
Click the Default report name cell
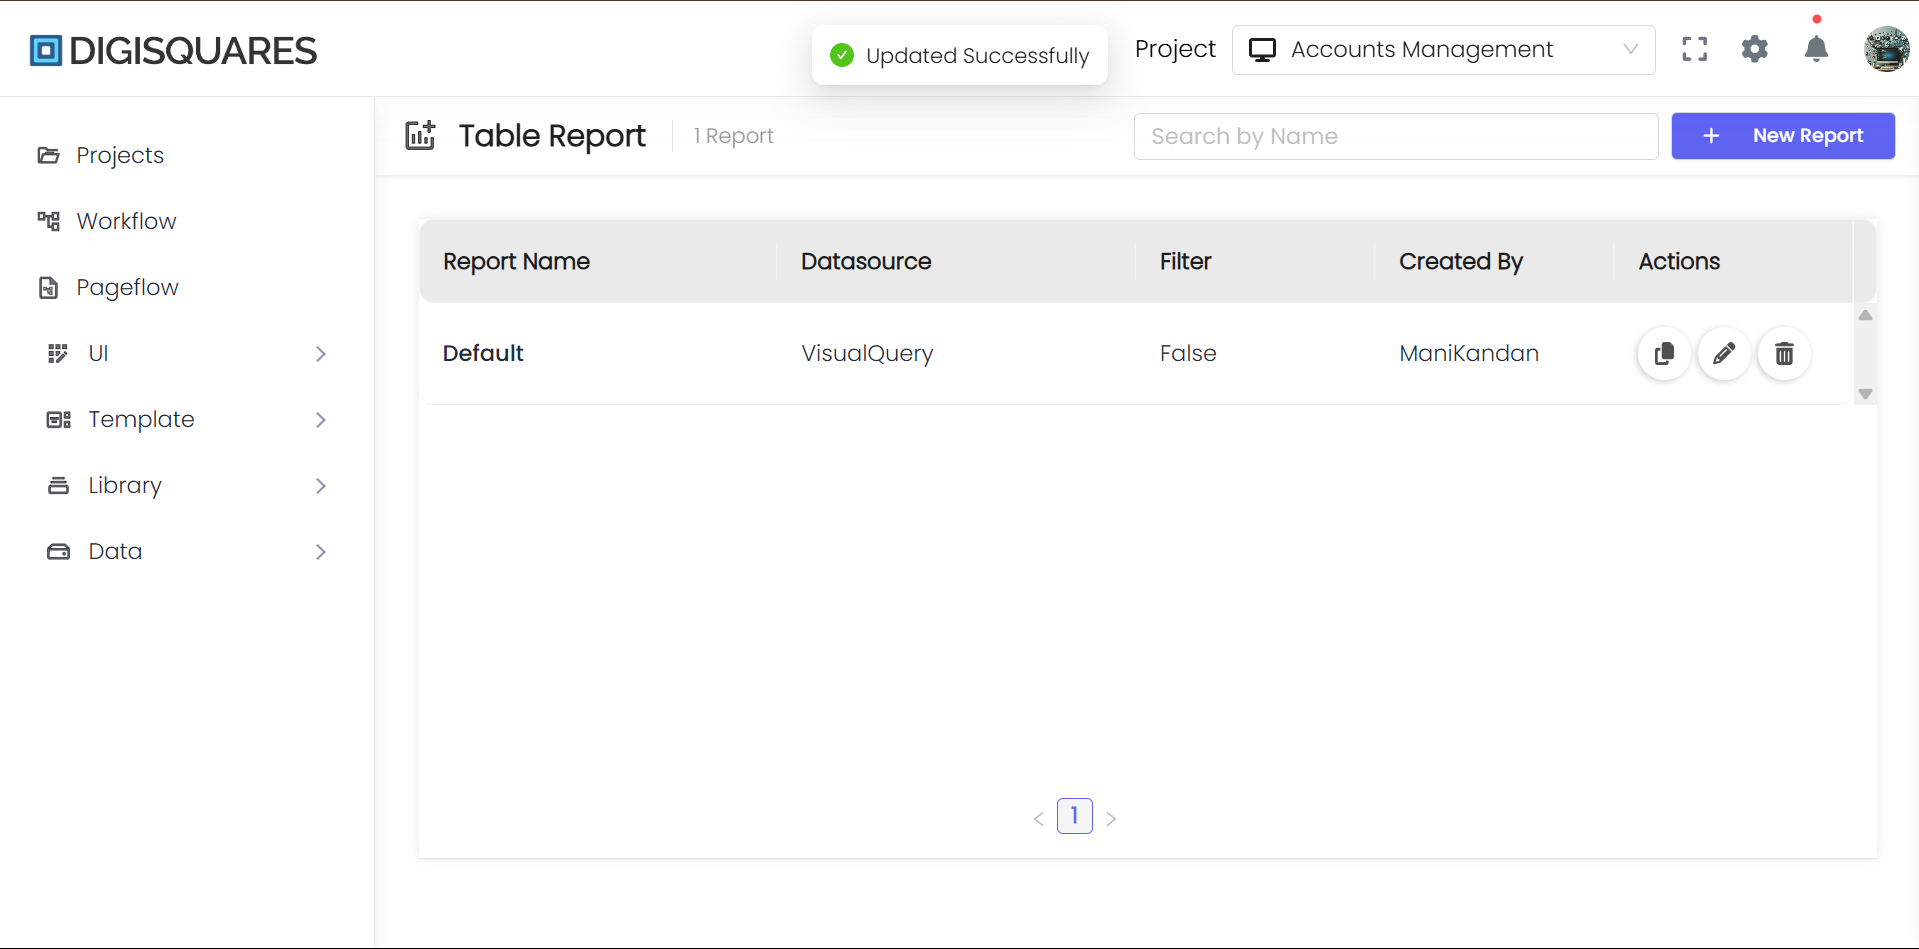[x=483, y=353]
